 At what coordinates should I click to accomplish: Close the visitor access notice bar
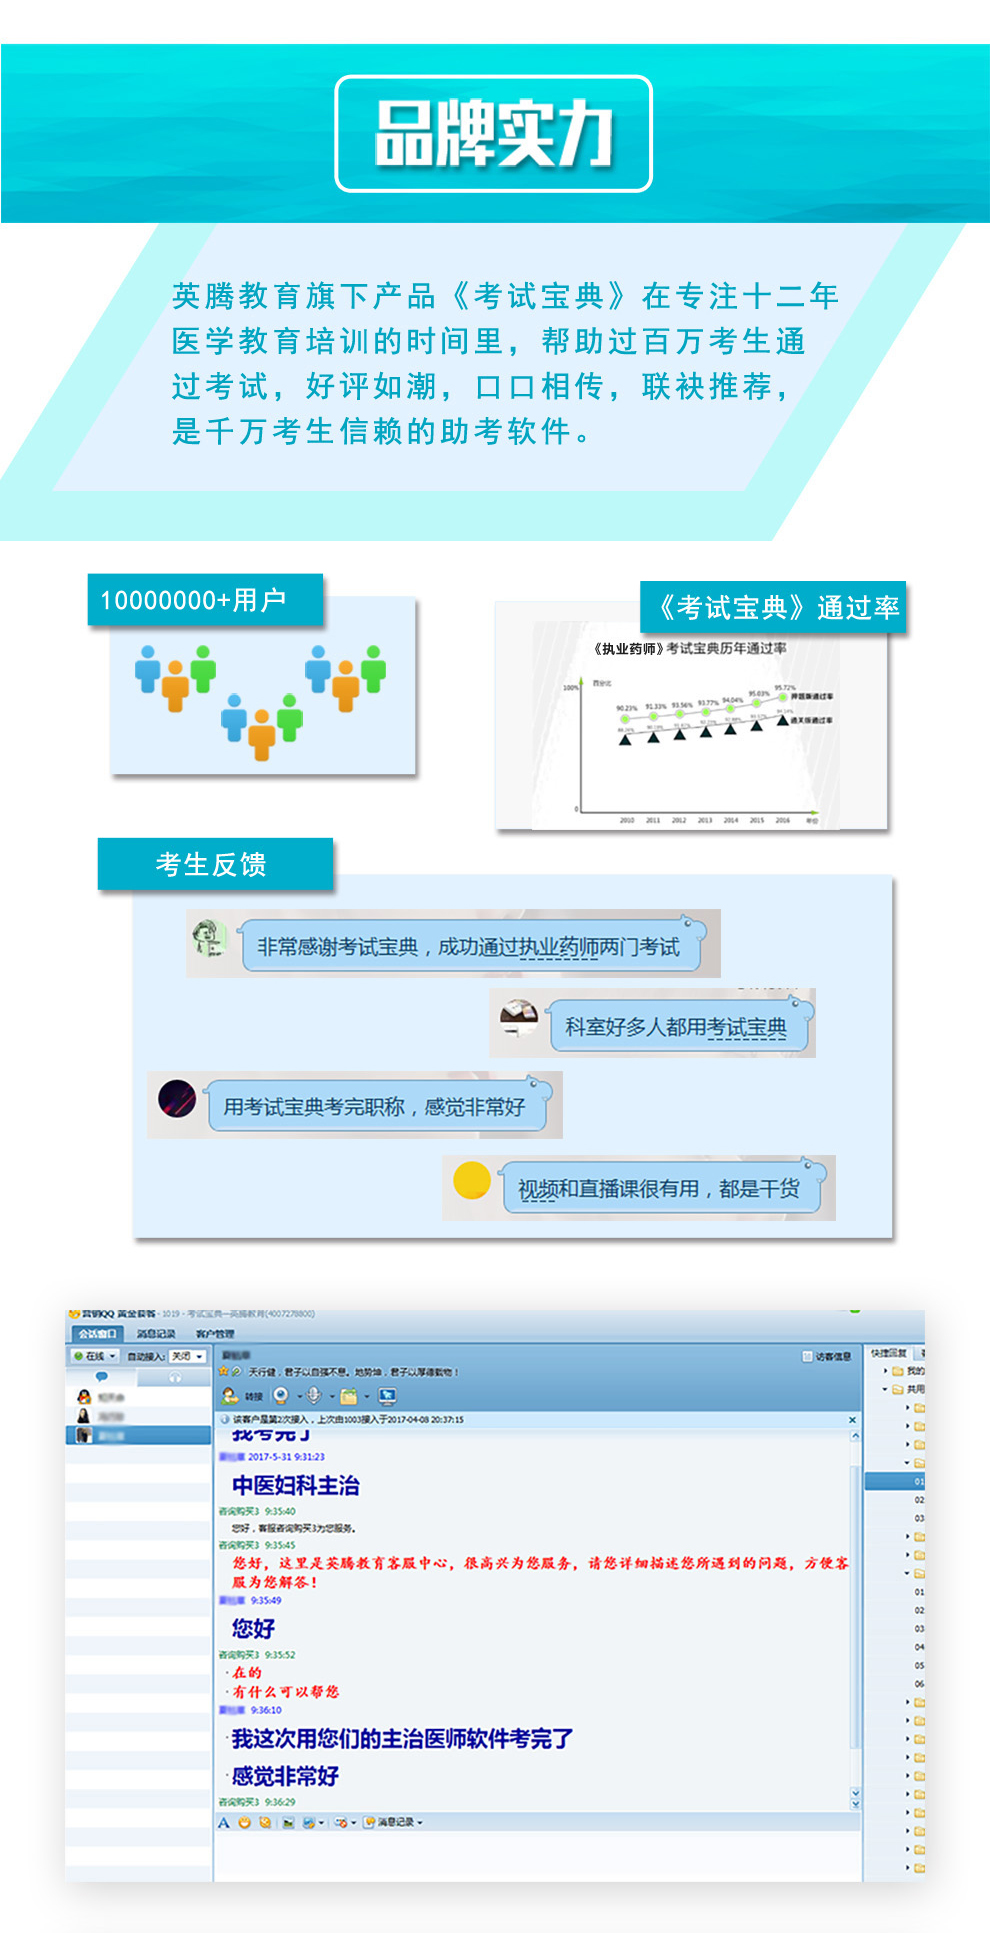point(853,1420)
